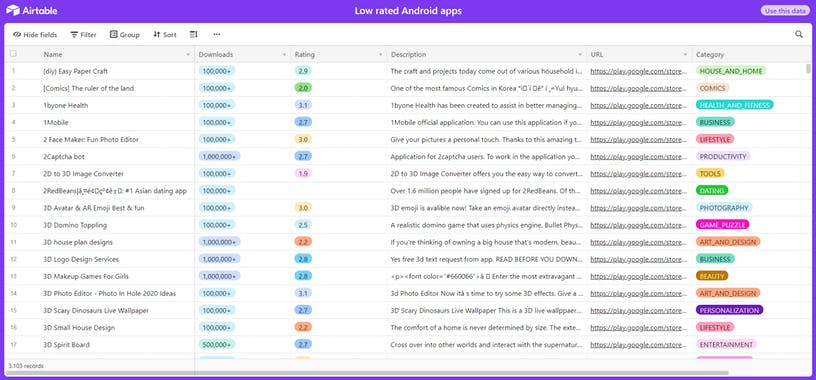
Task: Click the vertical scrollbar handle
Action: 808,69
